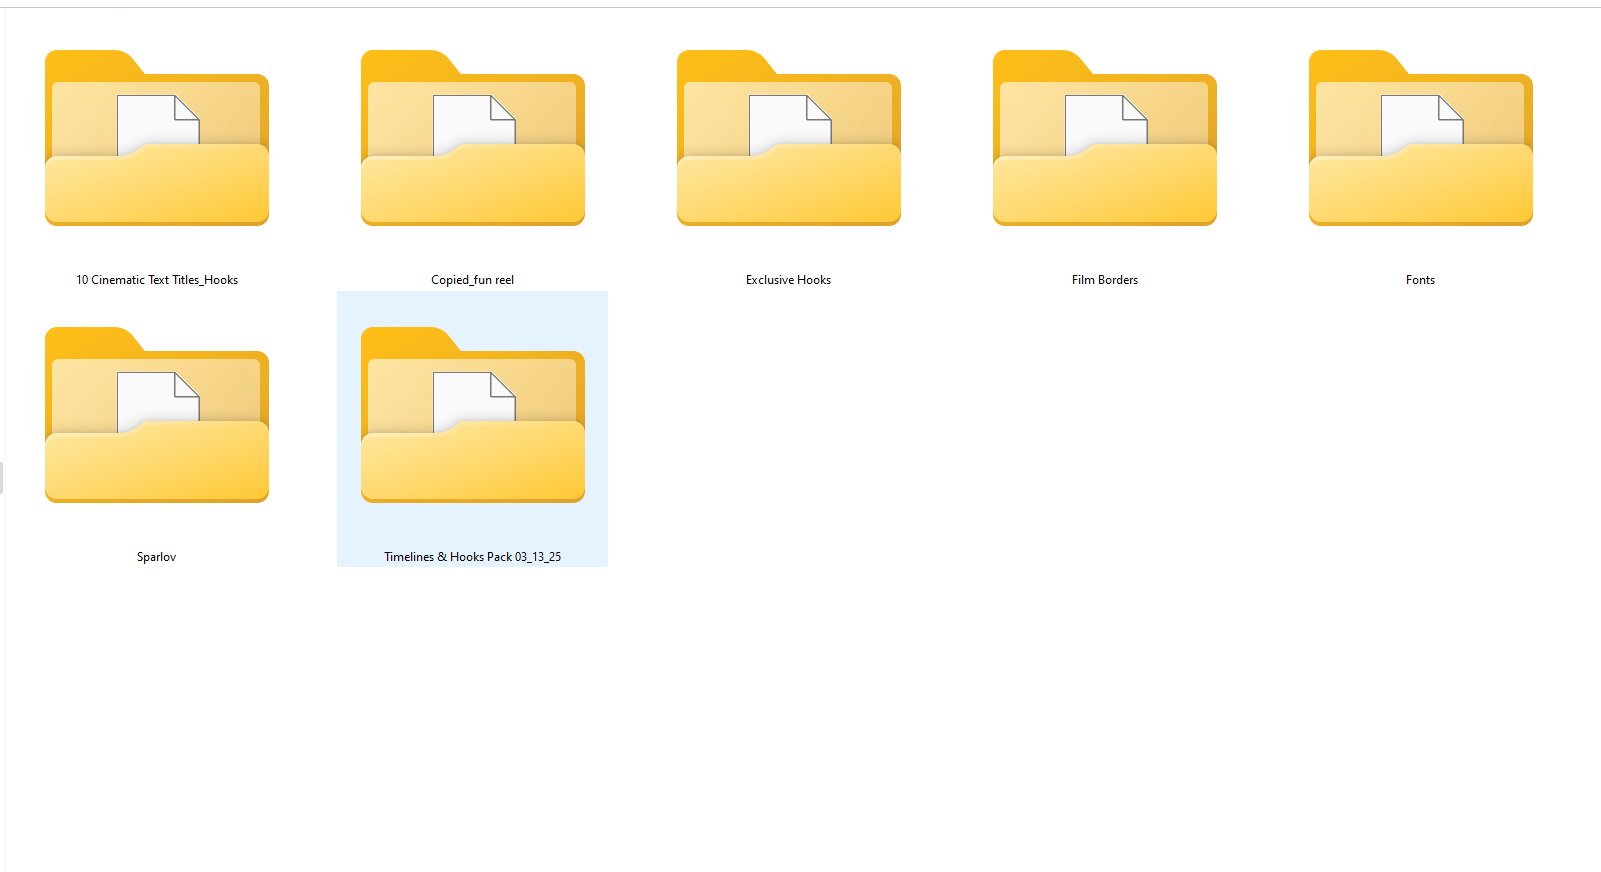Click the white paper sheet in the Fonts folder icon
The height and width of the screenshot is (872, 1601).
pos(1415,122)
